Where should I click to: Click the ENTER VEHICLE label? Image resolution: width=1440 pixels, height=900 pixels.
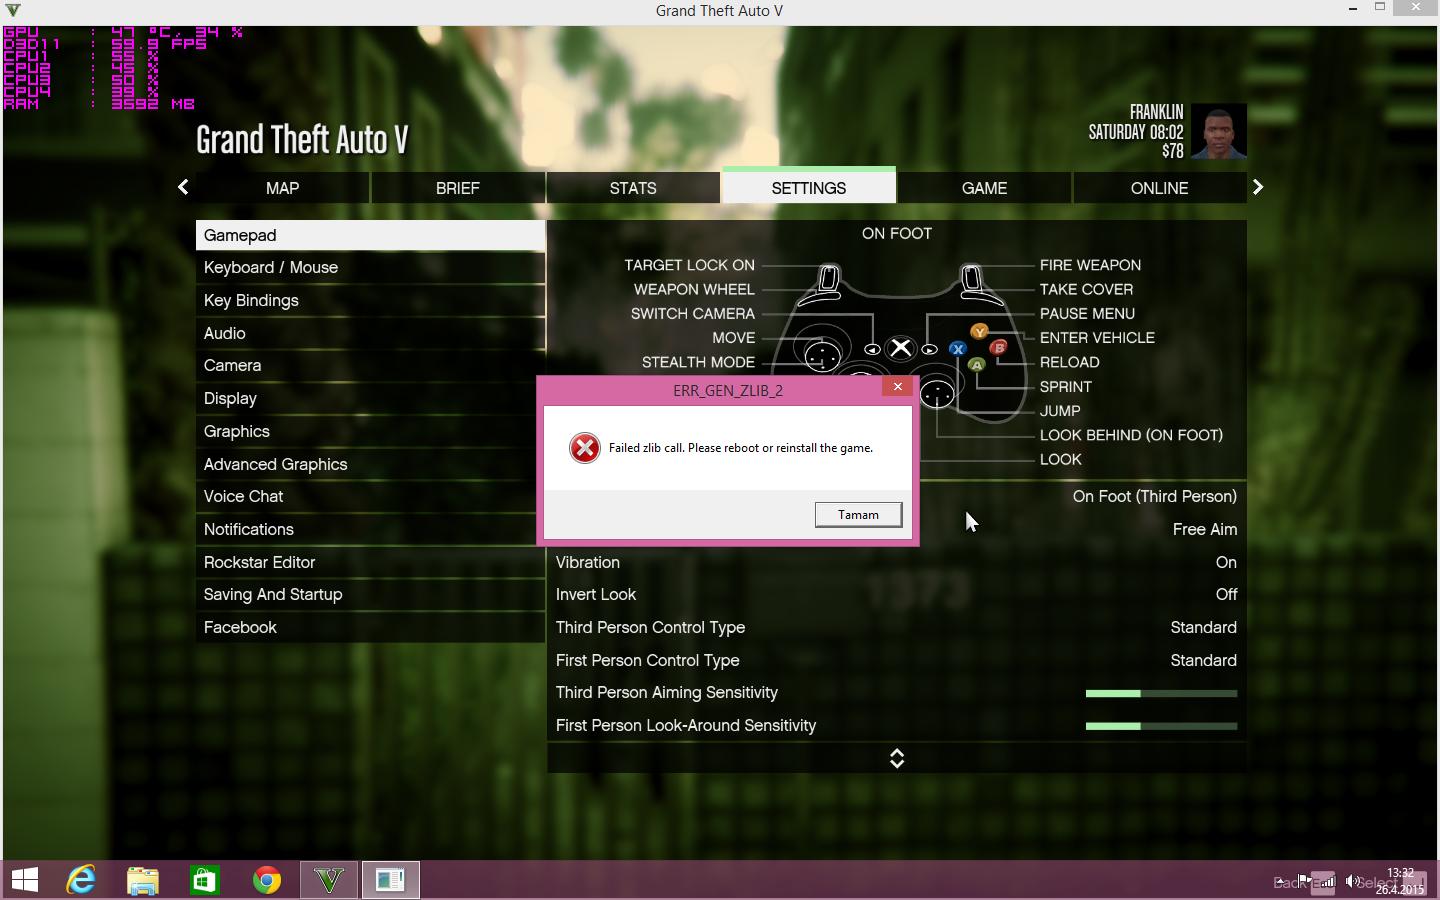click(1097, 338)
